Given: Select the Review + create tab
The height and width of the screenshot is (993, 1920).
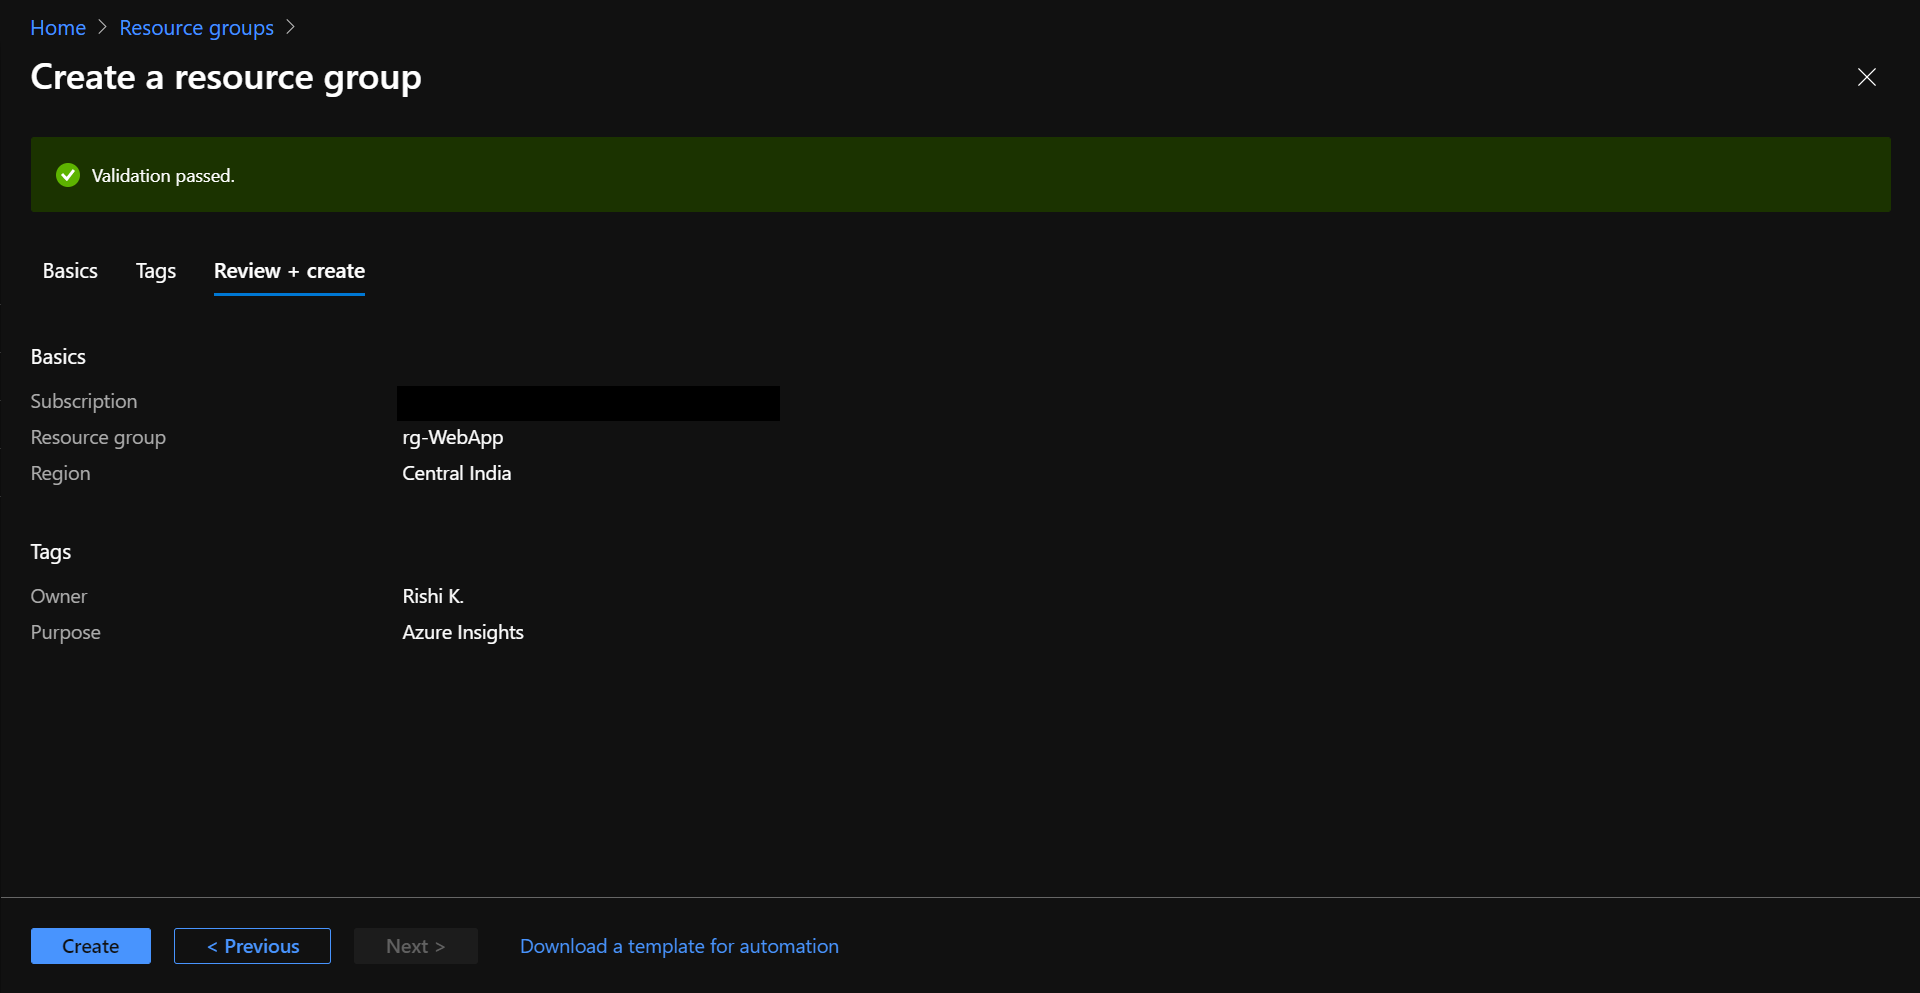Looking at the screenshot, I should tap(289, 271).
